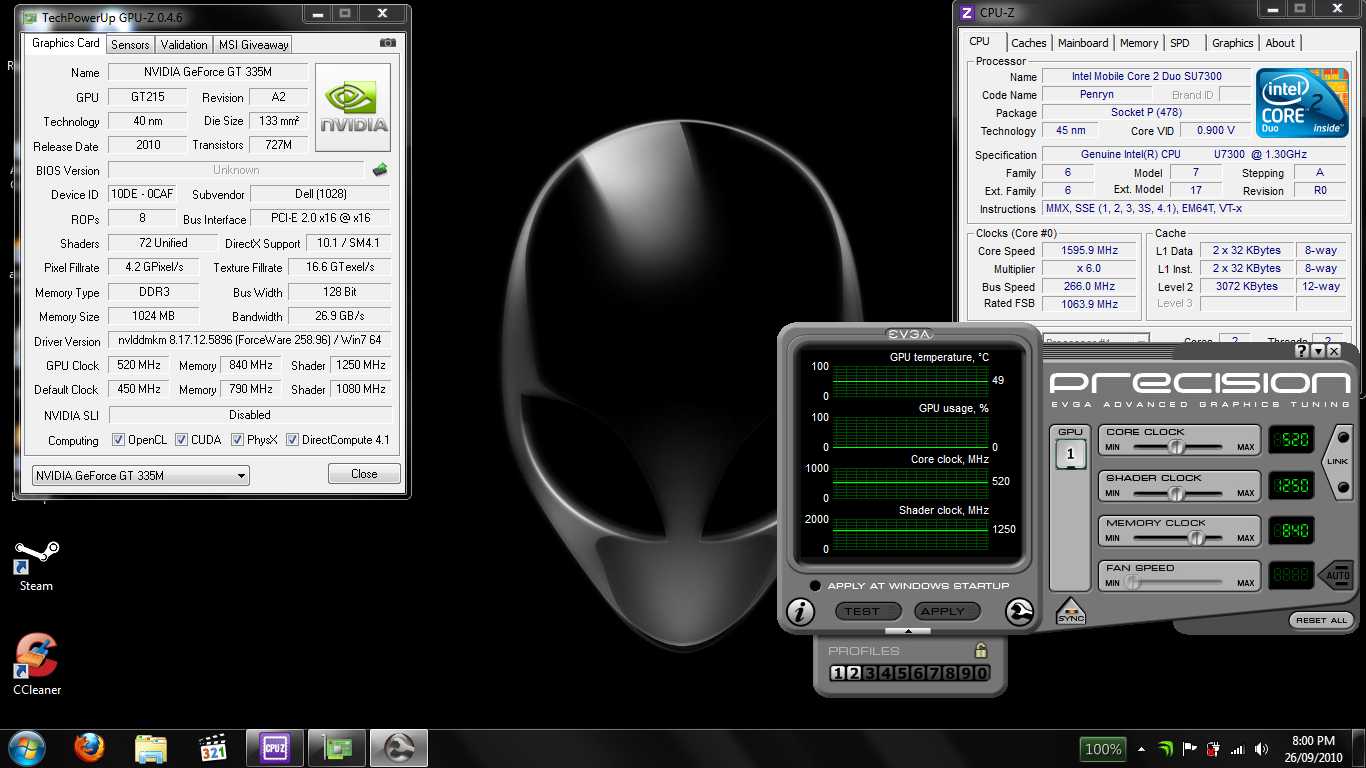Click the volume speaker tray icon
This screenshot has width=1366, height=768.
[x=1259, y=749]
